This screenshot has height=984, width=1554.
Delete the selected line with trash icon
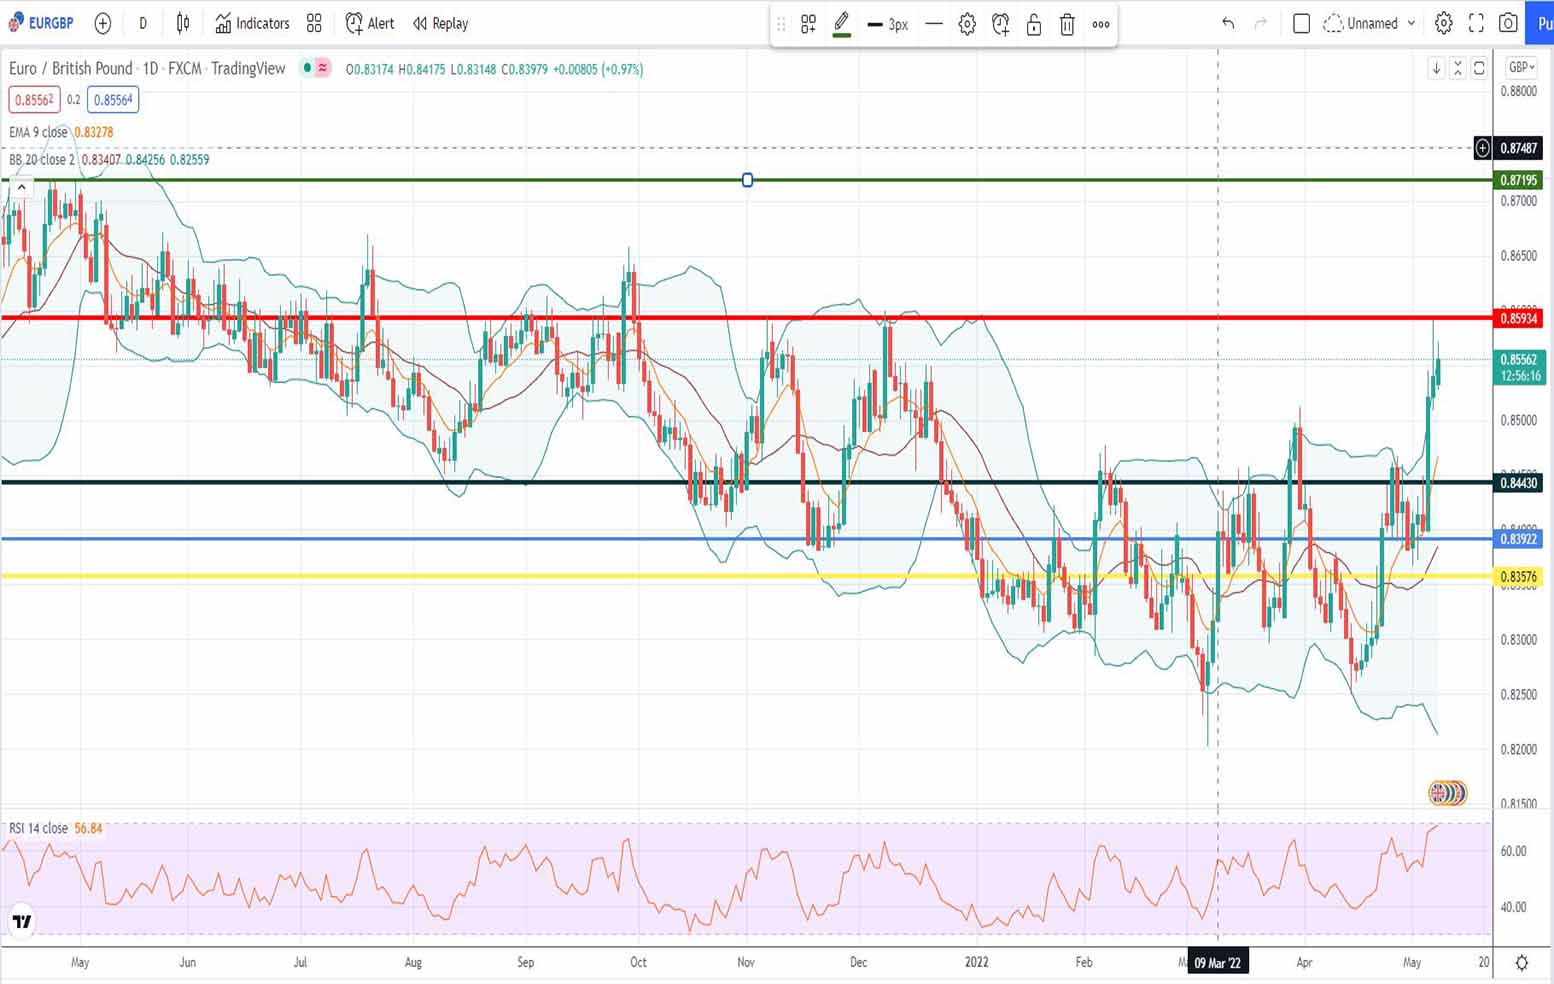[x=1067, y=24]
